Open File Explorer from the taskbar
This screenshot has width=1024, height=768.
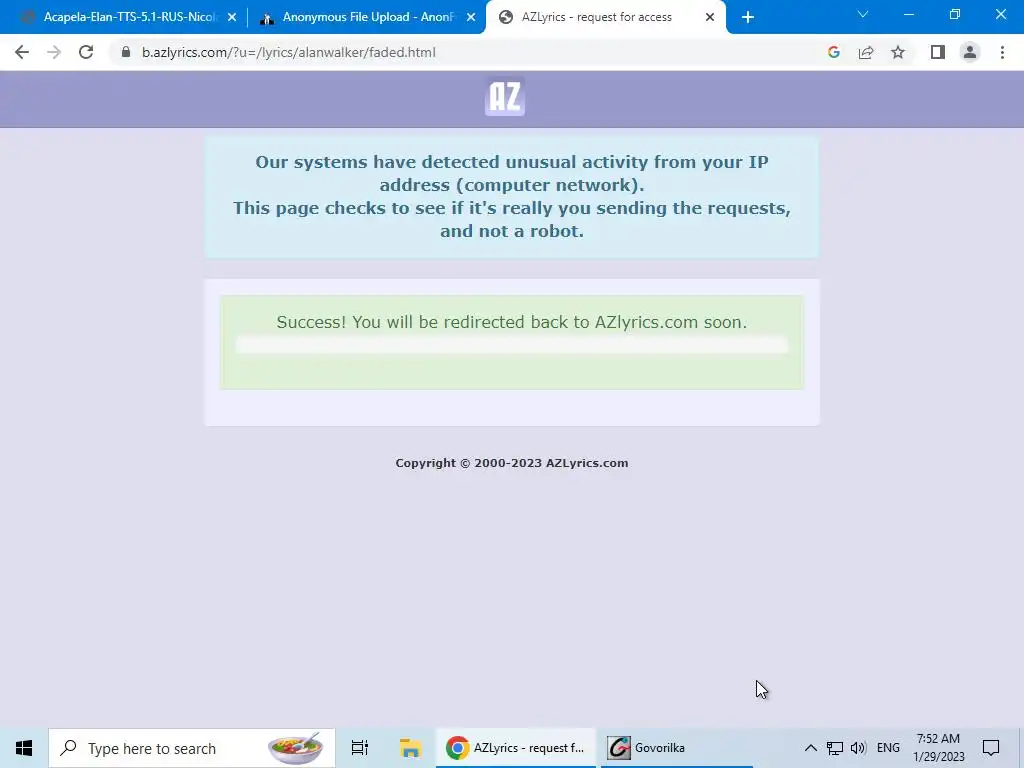(410, 748)
